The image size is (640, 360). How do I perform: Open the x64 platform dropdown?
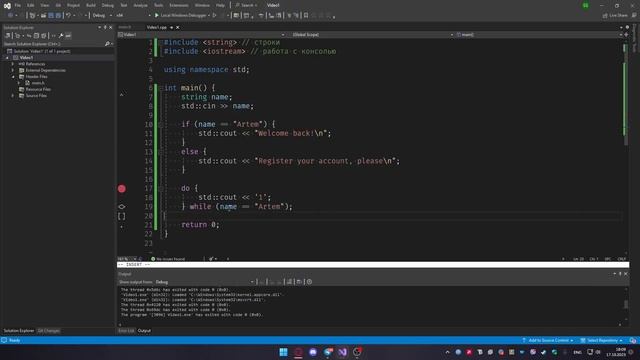133,16
